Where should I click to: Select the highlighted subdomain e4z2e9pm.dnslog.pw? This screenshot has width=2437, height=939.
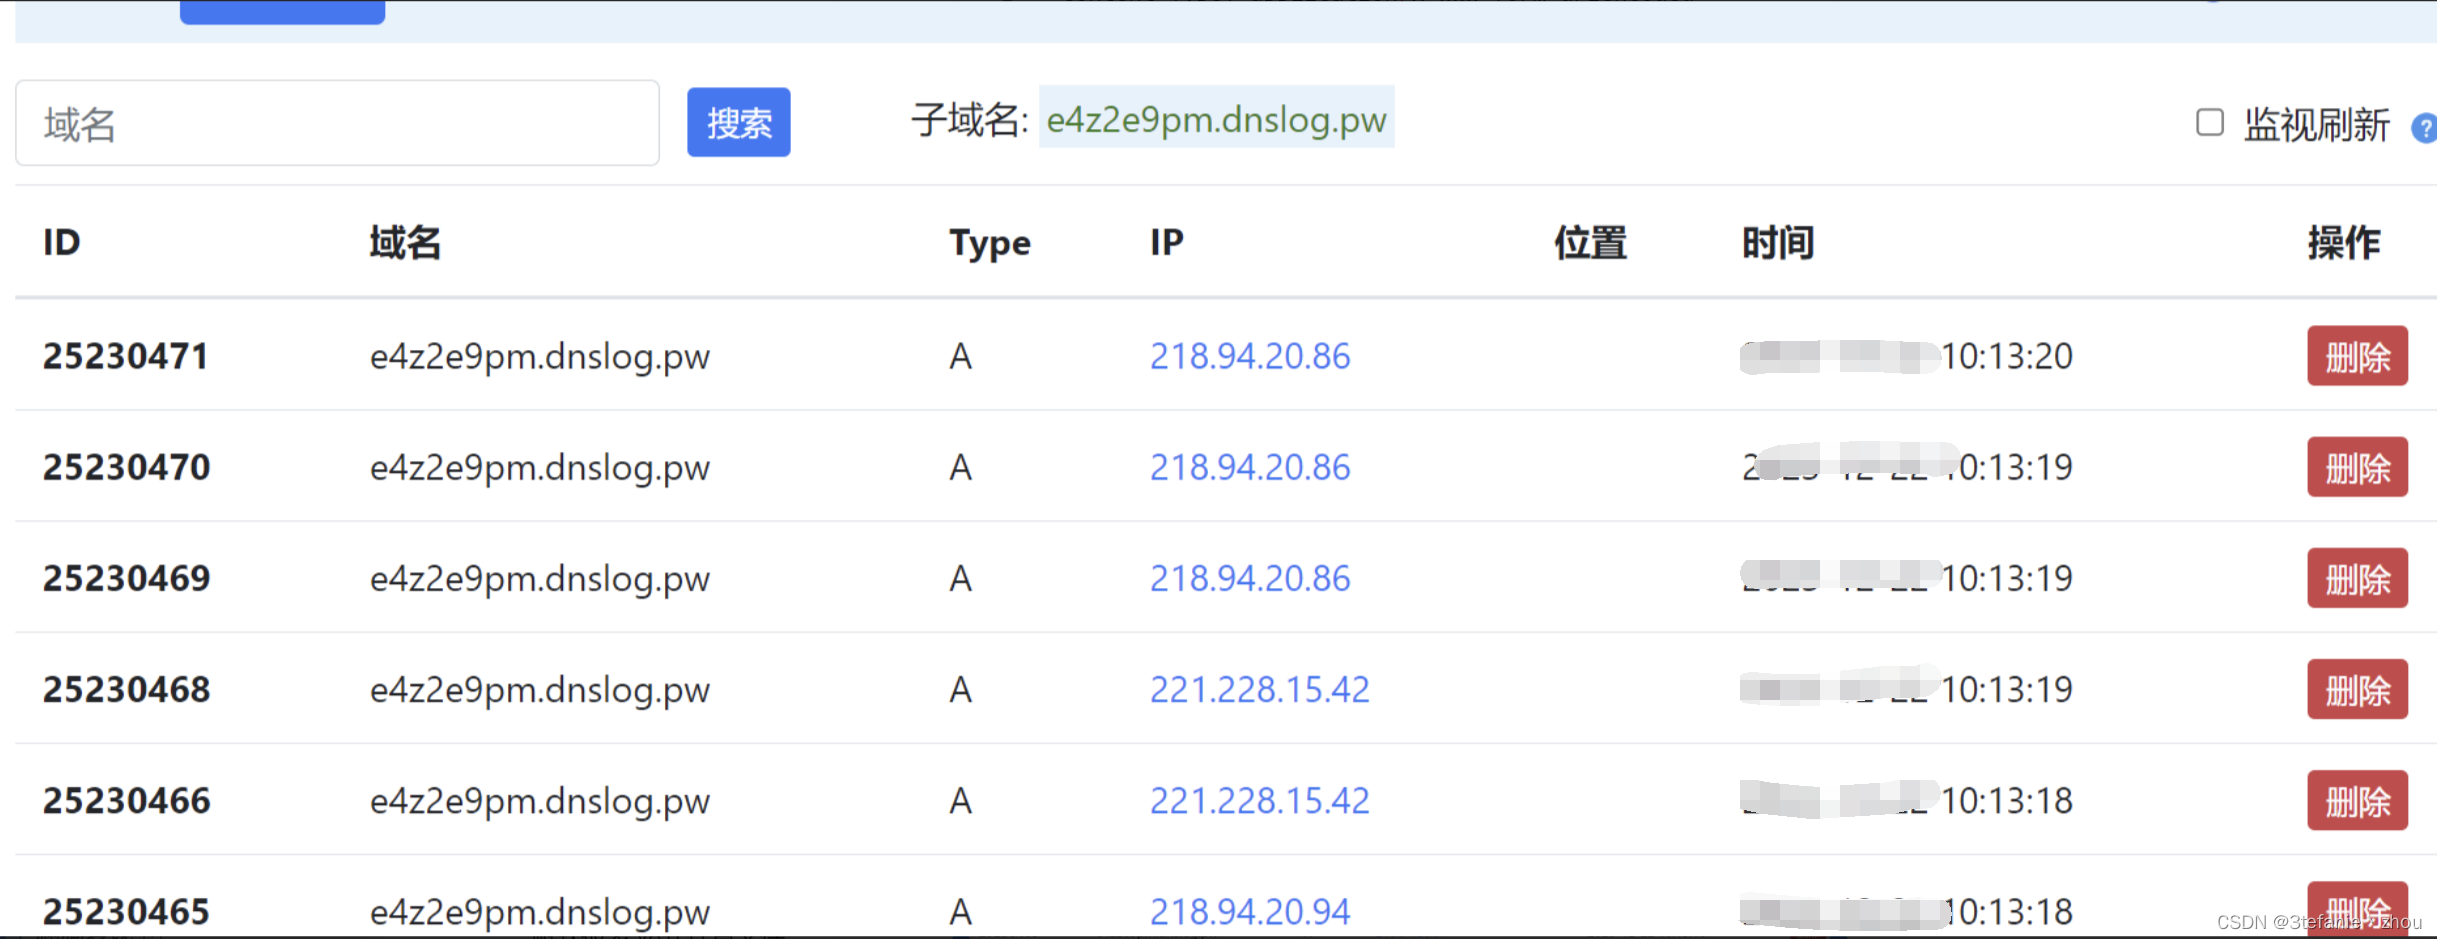tap(1216, 119)
